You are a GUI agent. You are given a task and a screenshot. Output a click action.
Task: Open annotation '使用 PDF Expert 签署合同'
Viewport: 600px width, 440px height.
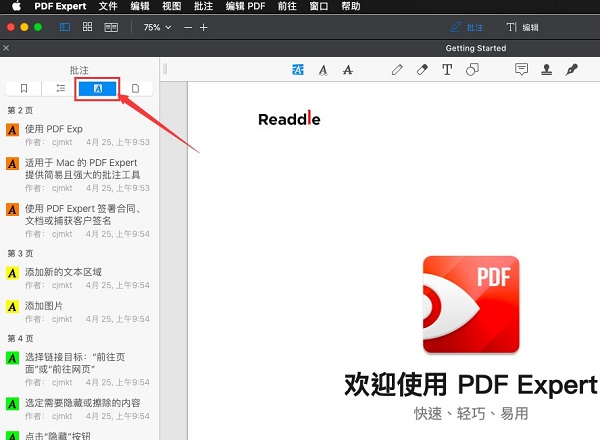click(79, 221)
